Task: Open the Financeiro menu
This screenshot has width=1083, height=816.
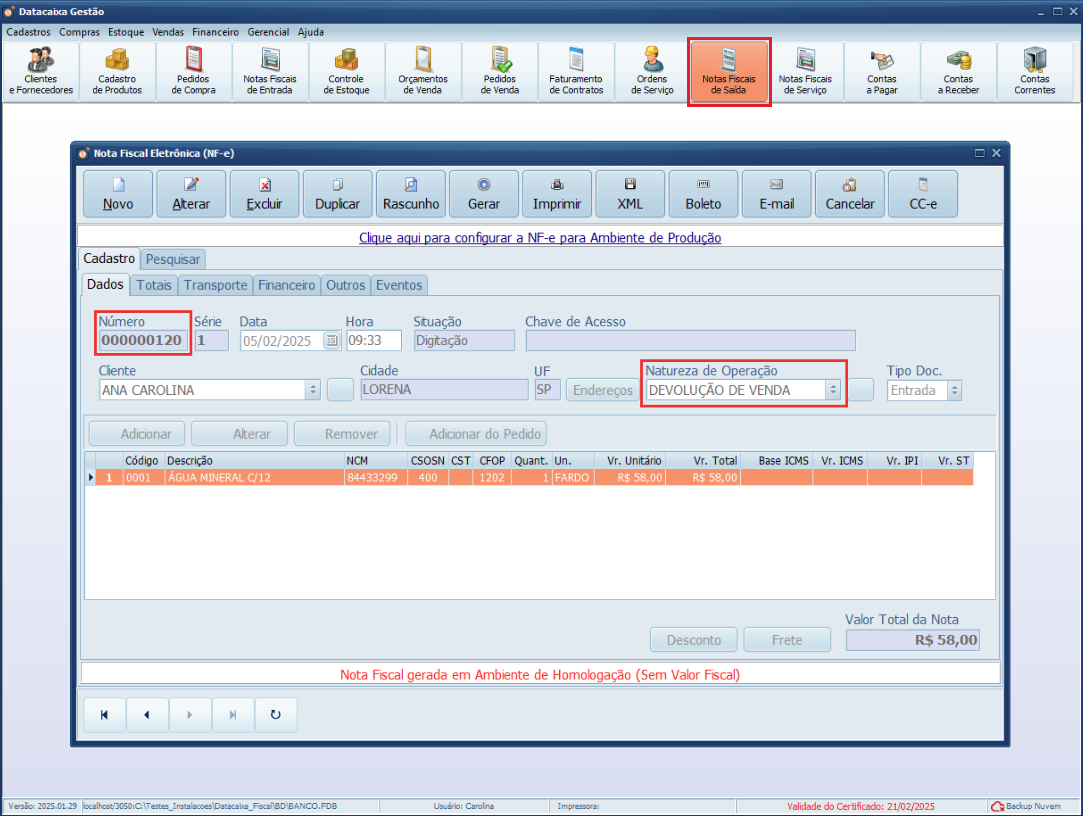Action: pos(215,32)
